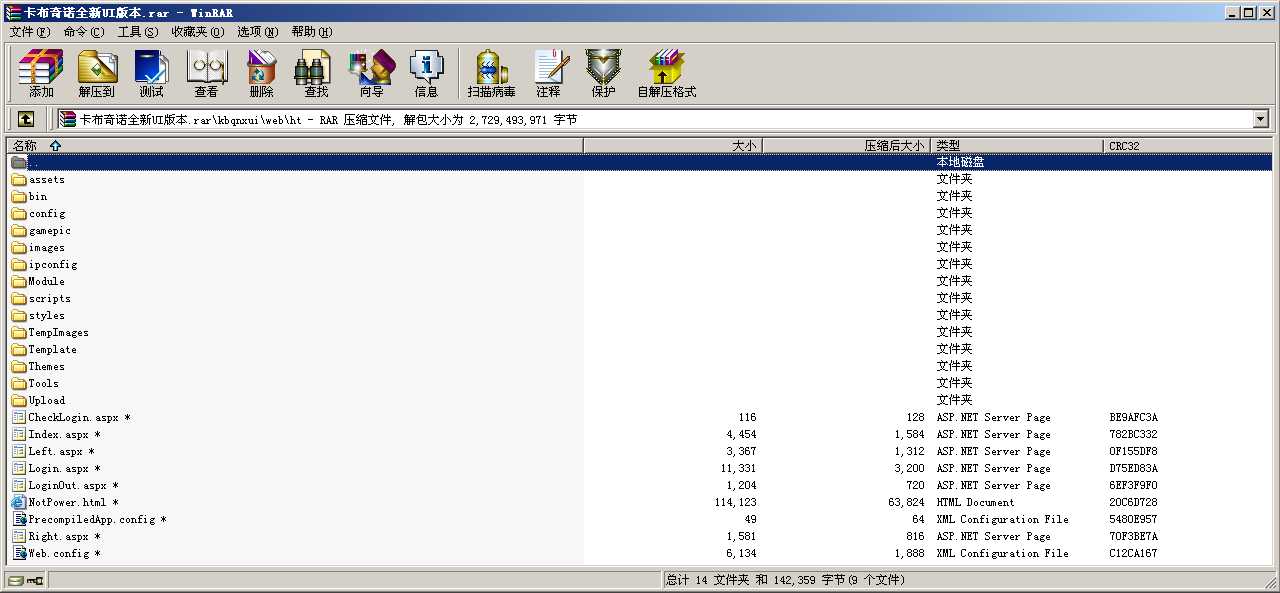The height and width of the screenshot is (593, 1280).
Task: Select the LoginOut.aspx file name
Action: pyautogui.click(x=73, y=485)
